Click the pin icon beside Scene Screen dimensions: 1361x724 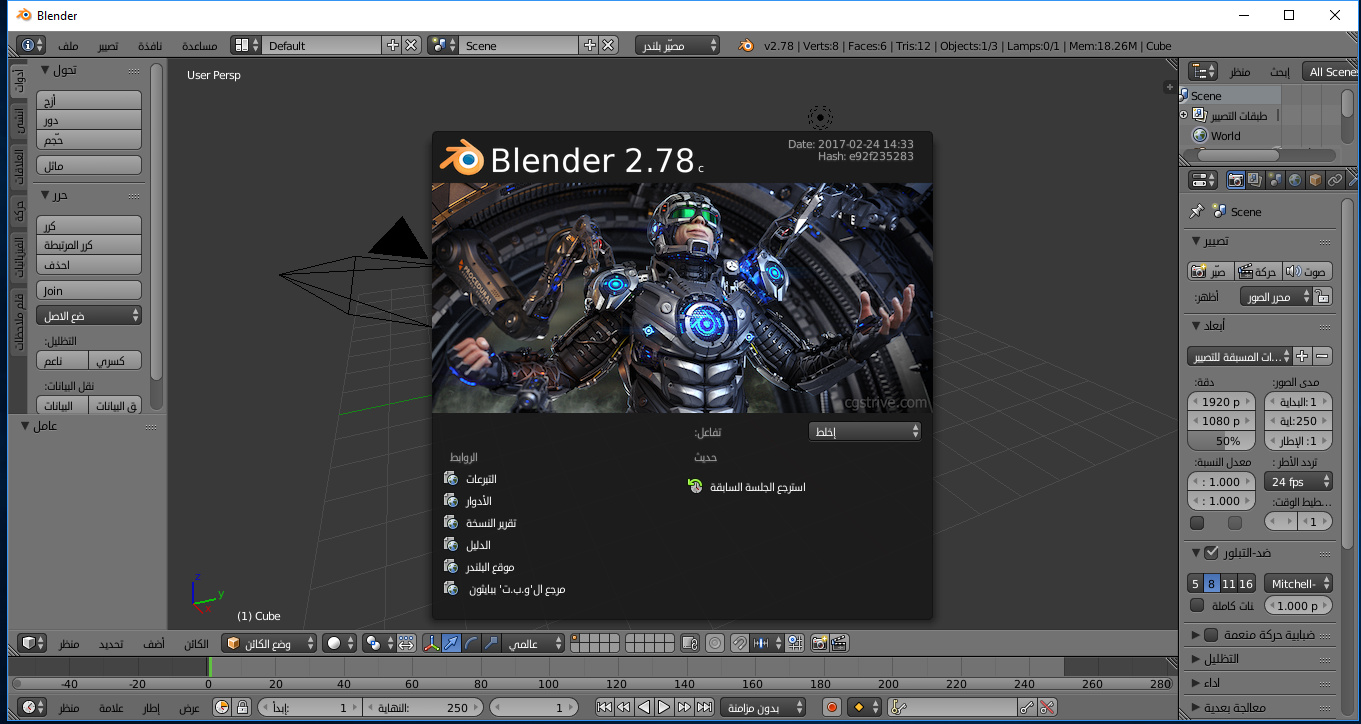click(x=1196, y=211)
